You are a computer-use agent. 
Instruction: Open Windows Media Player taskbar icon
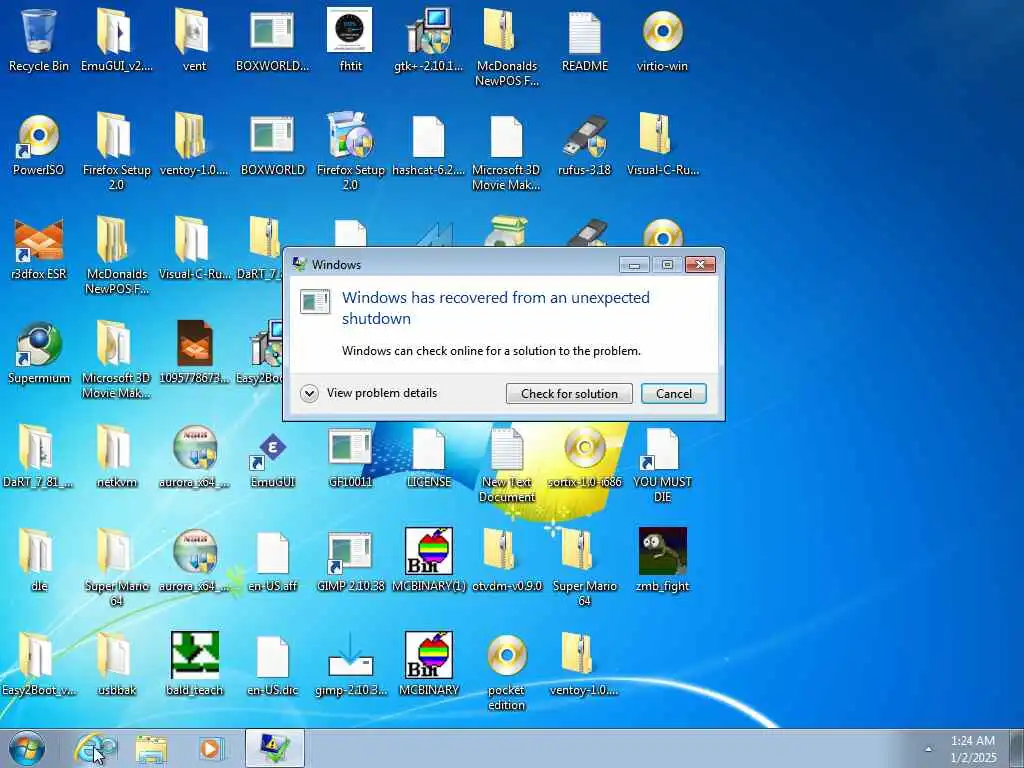point(210,748)
